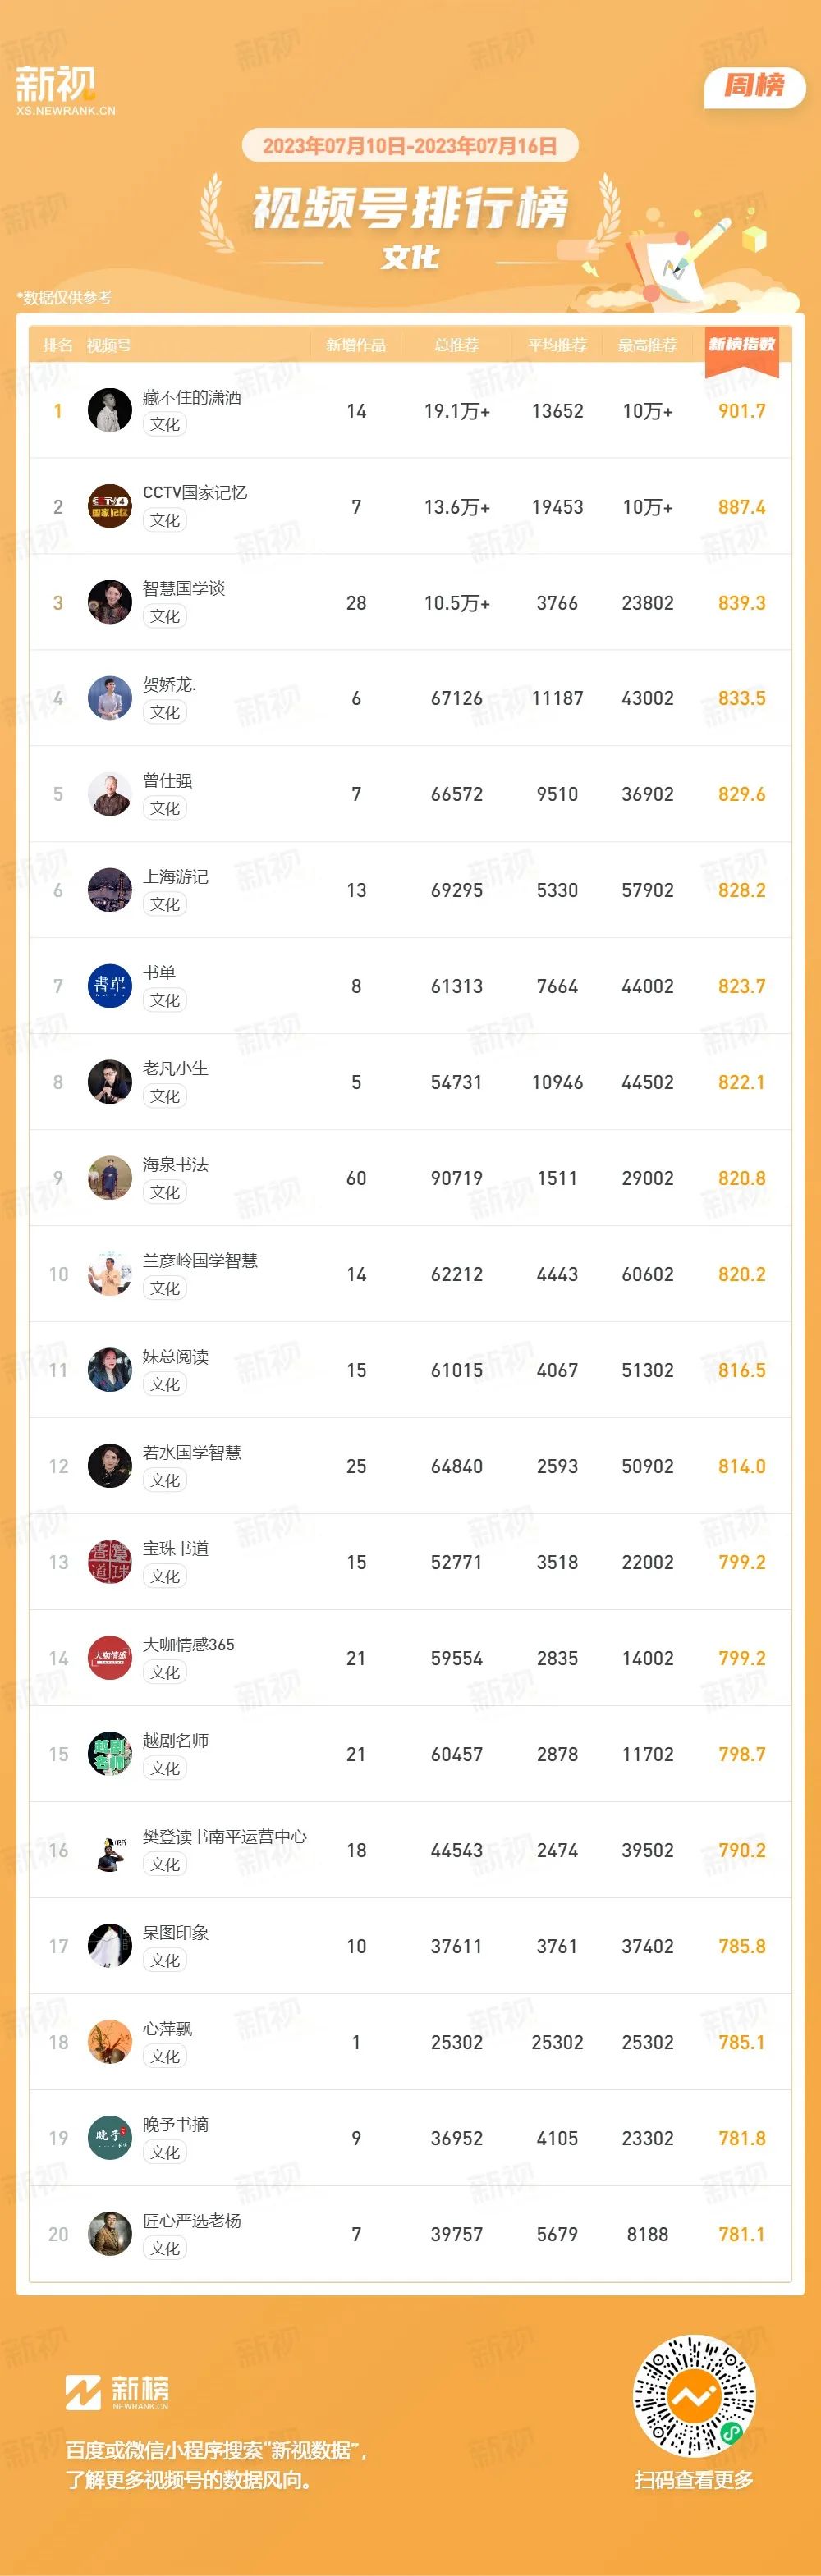
Task: Click the 文化 tag under 贺娇龙
Action: (x=165, y=712)
